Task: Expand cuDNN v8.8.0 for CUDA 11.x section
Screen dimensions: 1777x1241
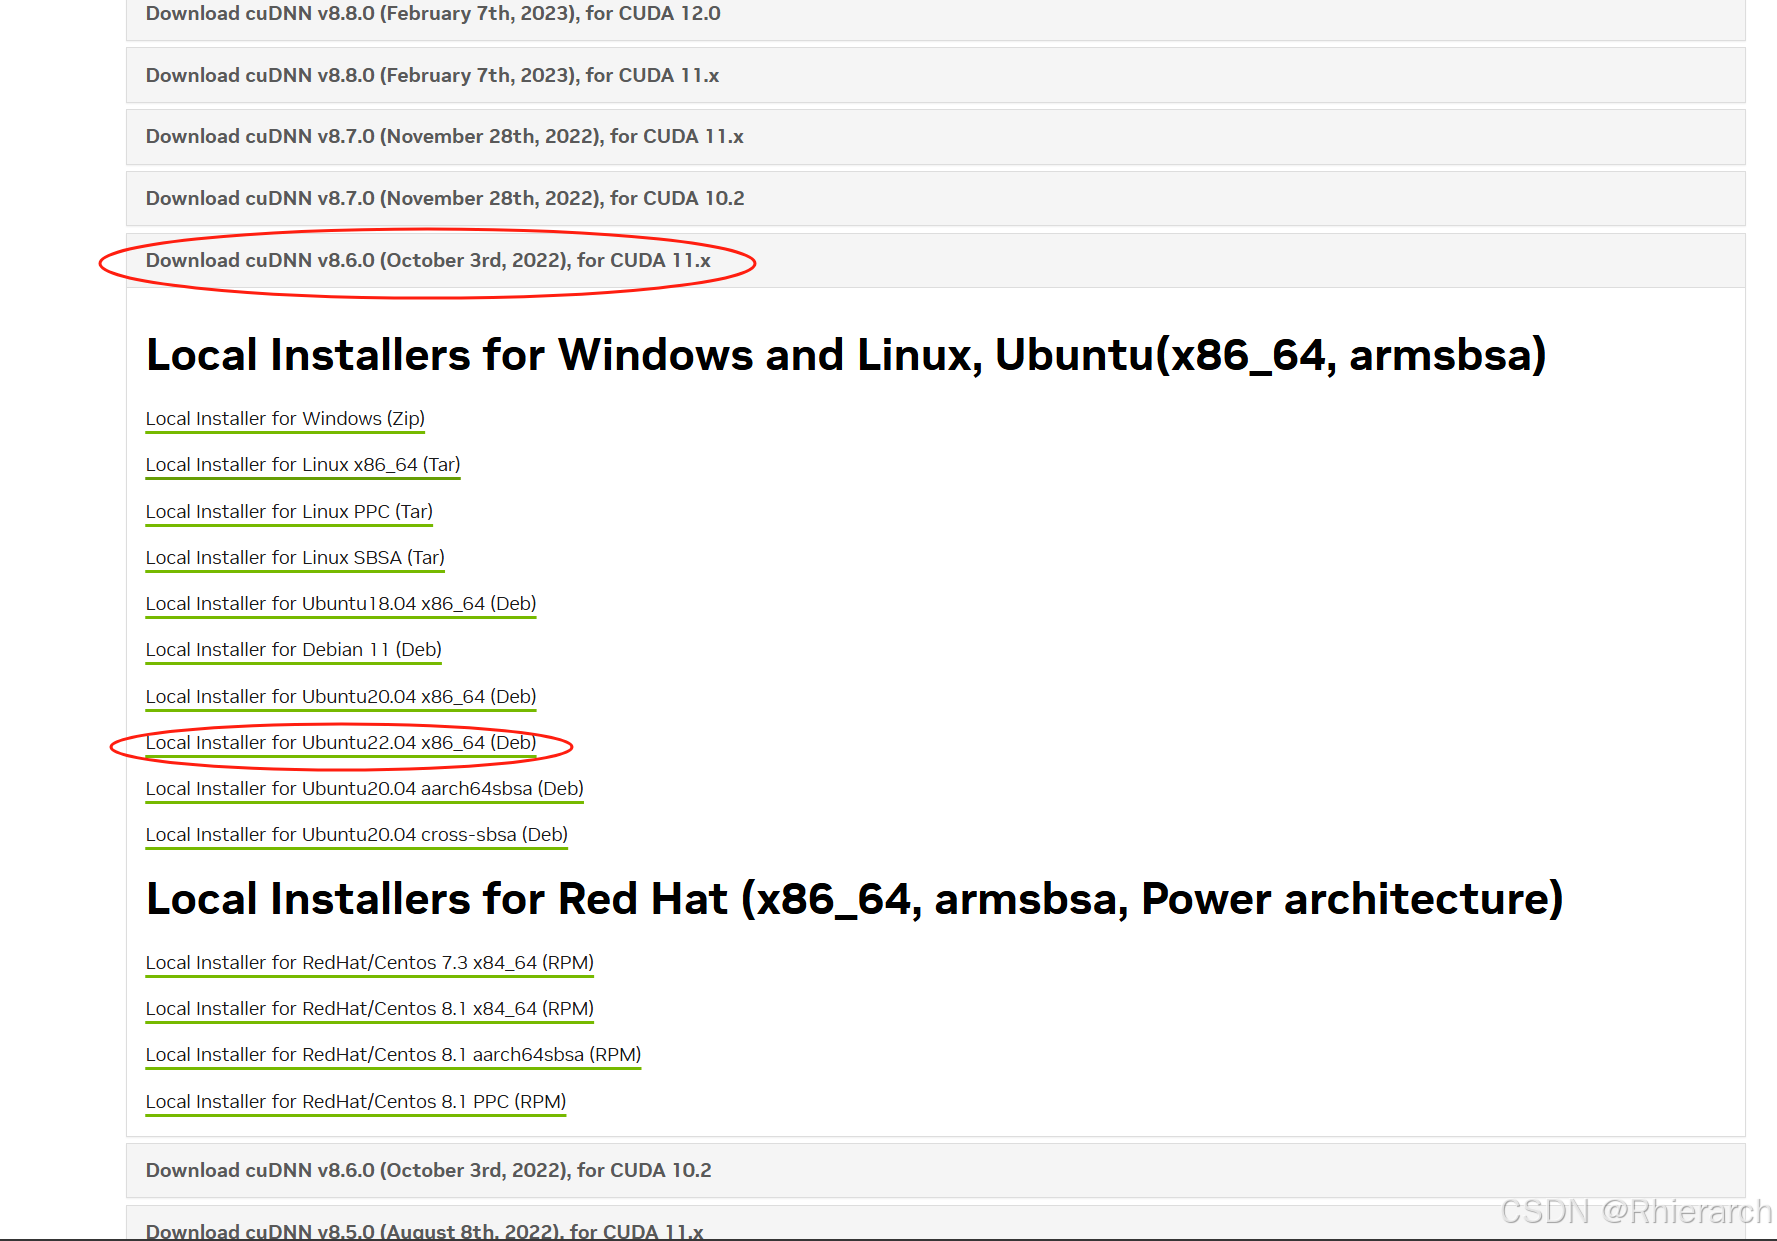Action: (x=935, y=75)
